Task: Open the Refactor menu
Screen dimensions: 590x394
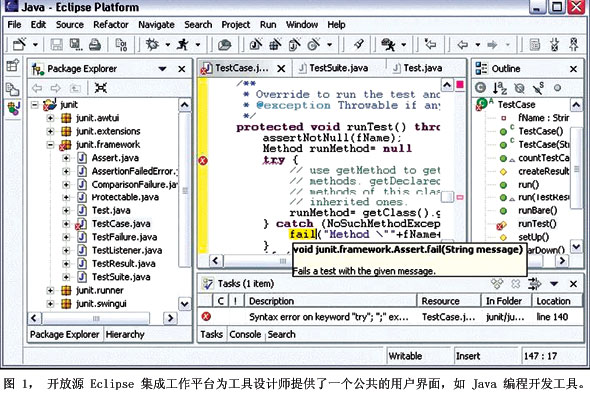Action: pos(111,25)
